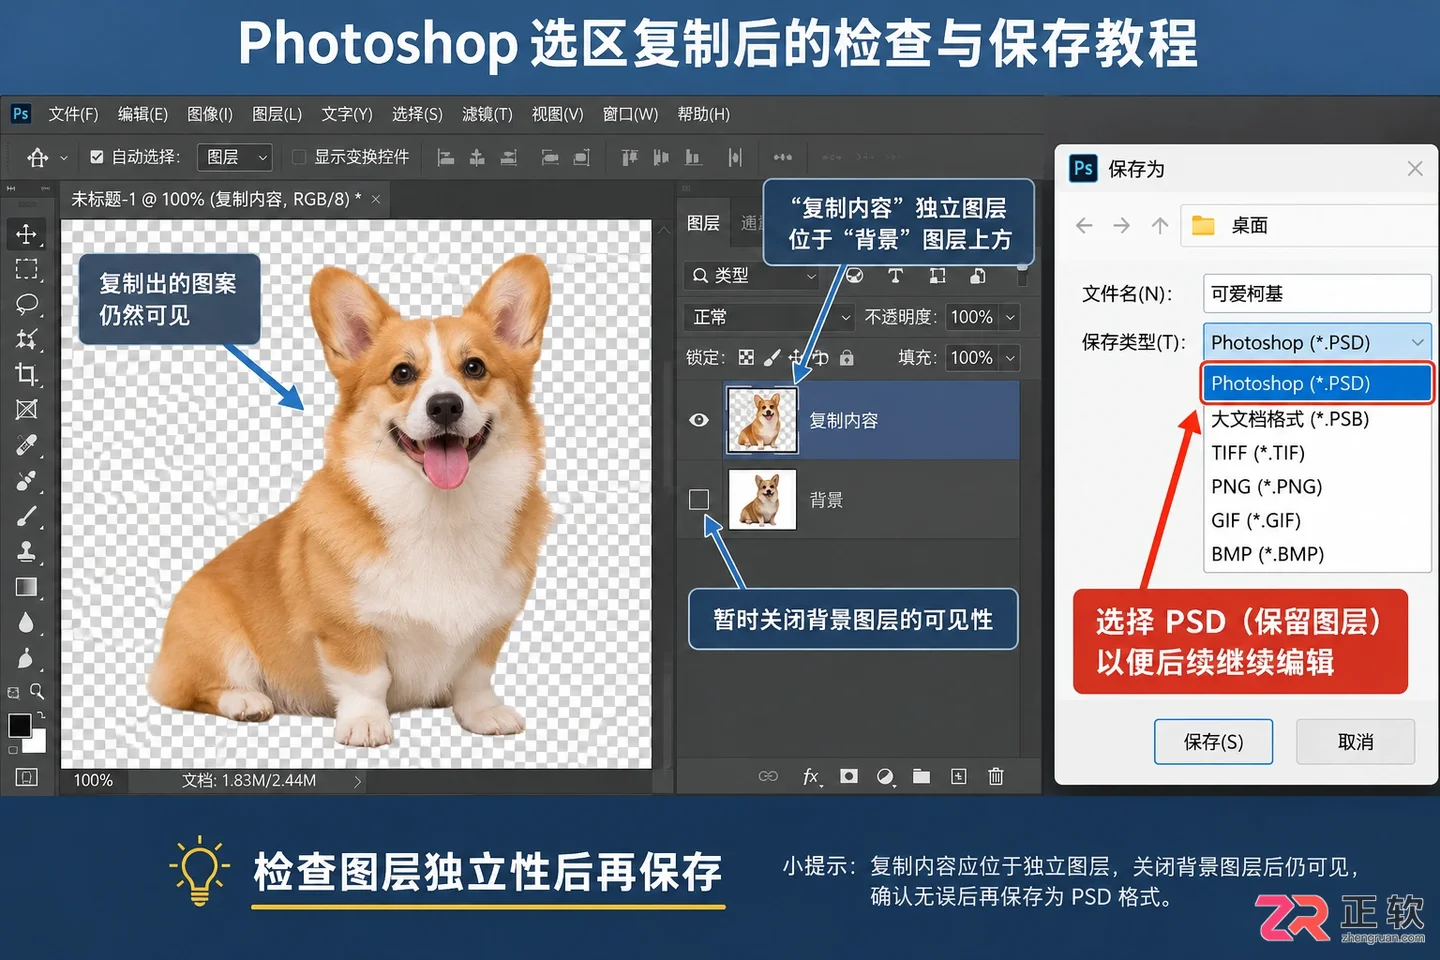This screenshot has width=1440, height=960.
Task: Click the lock all padlock icon
Action: (847, 357)
